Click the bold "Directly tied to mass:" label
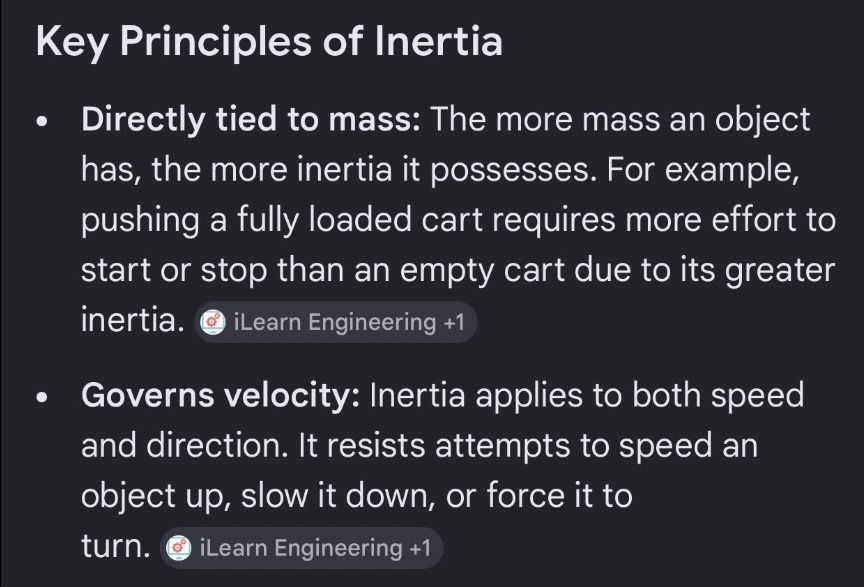Screen dimensions: 864x587 click(251, 119)
